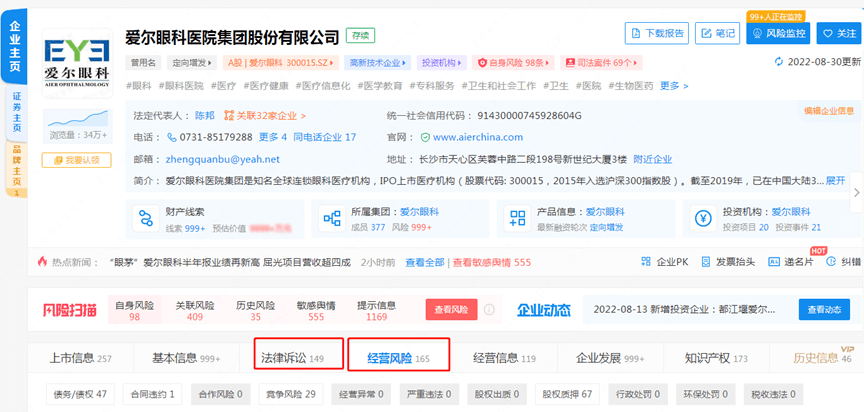Expand the 高新技术企业 tag
864x412 pixels.
[x=378, y=63]
